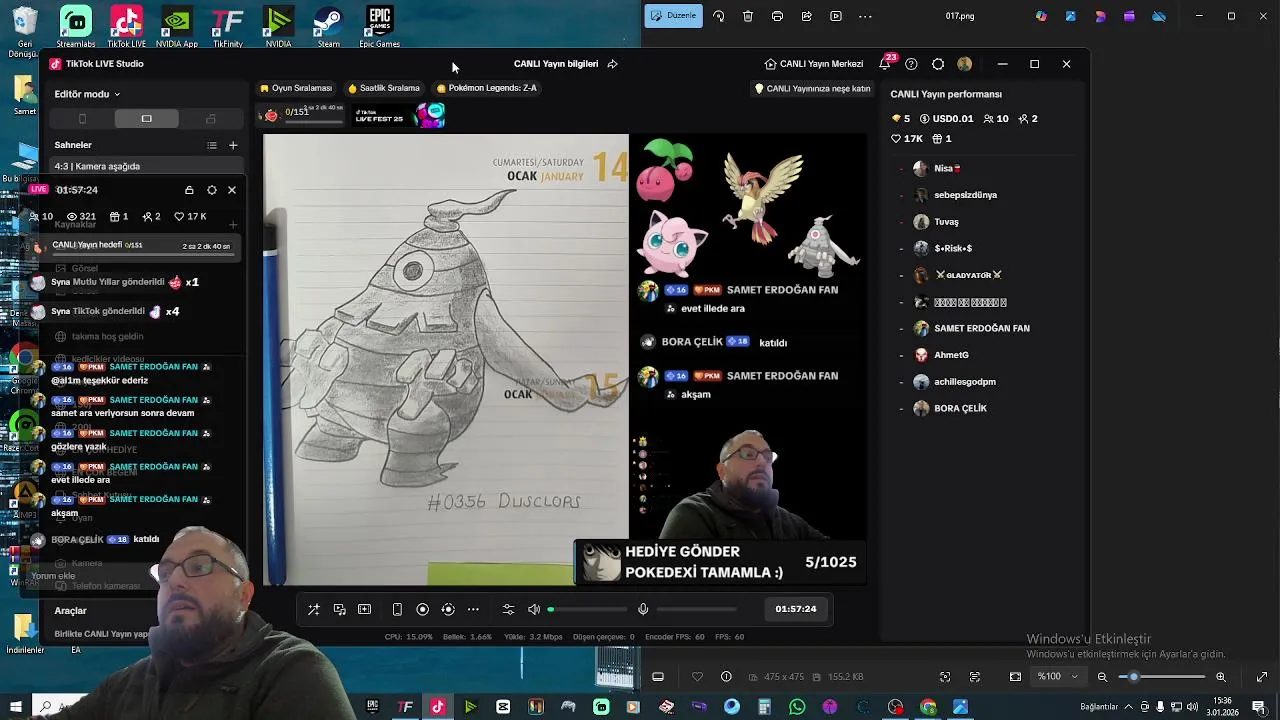
Task: Select the portrait phone layout mode
Action: [82, 119]
